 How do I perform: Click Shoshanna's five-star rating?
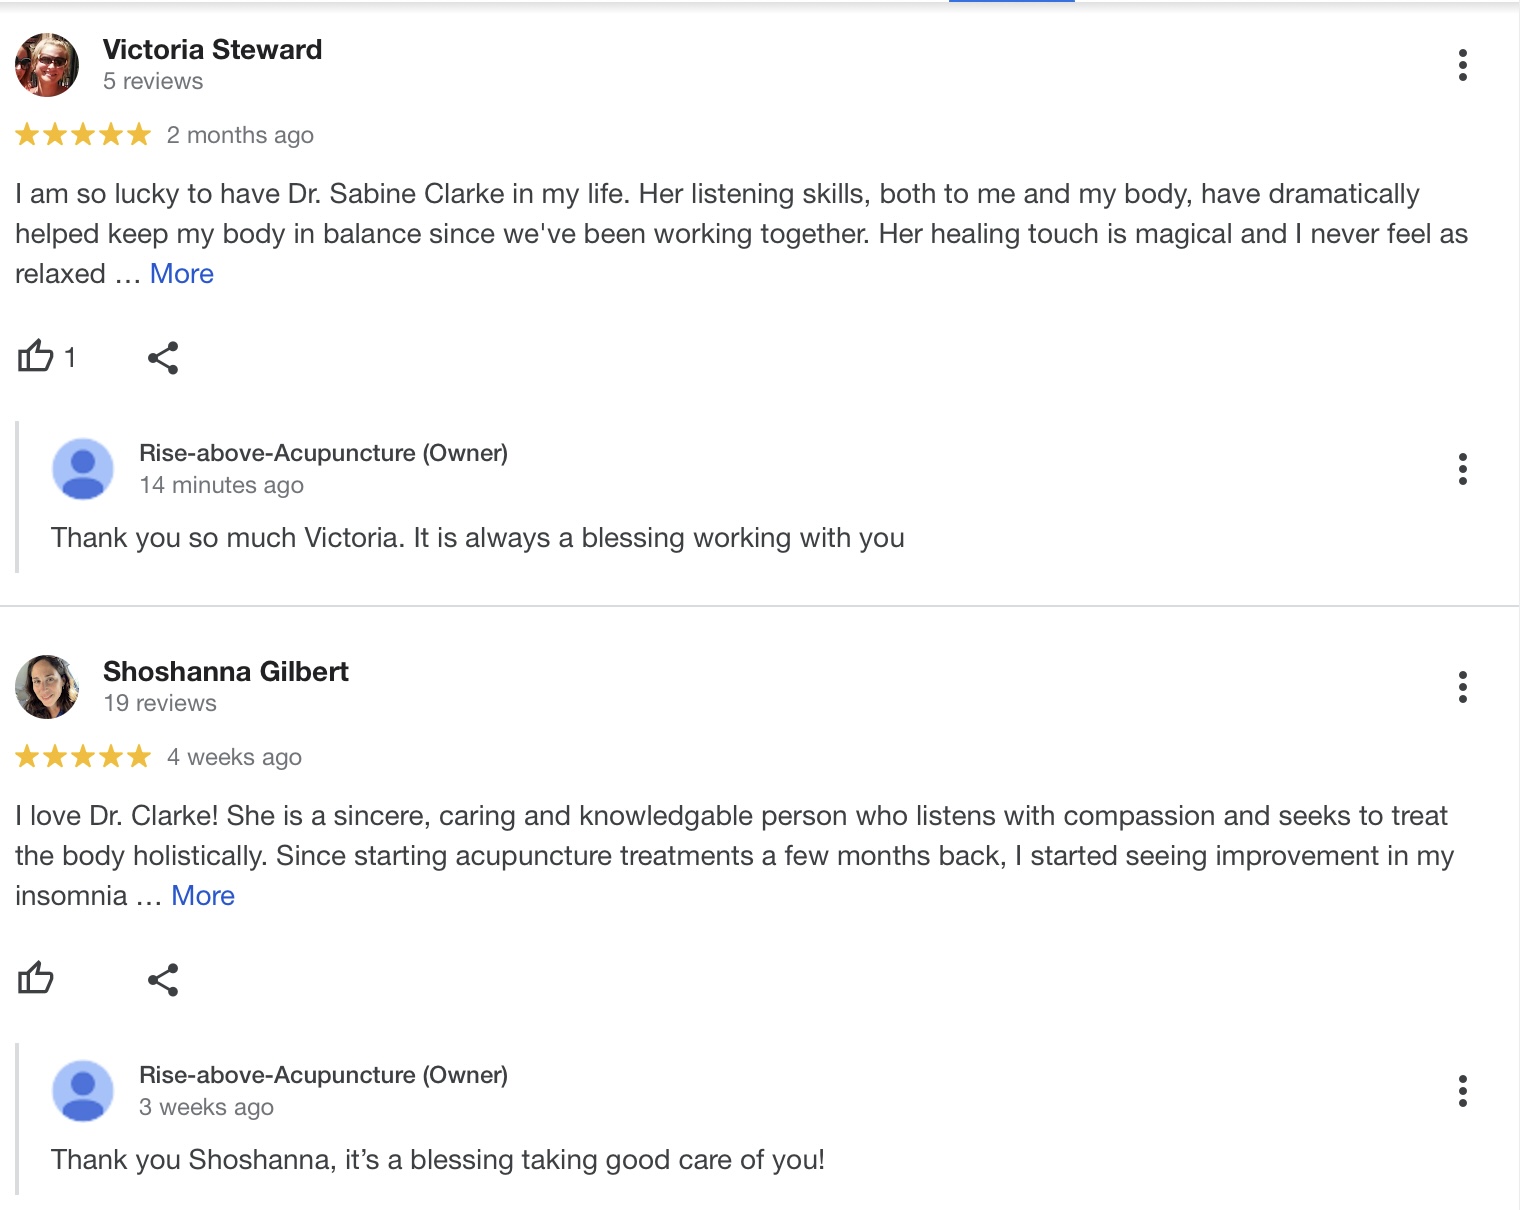pyautogui.click(x=83, y=757)
